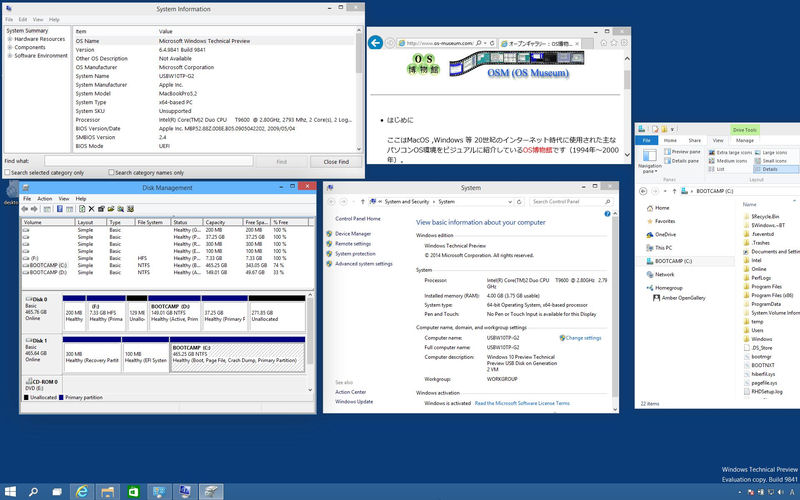Open the Program Files folder in File Explorer
This screenshot has width=800, height=500.
tap(762, 287)
